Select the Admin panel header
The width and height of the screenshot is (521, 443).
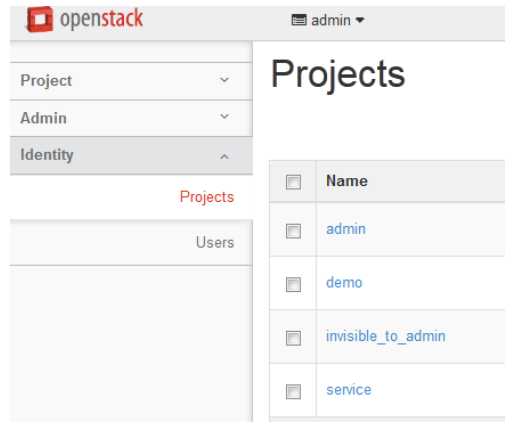point(131,118)
